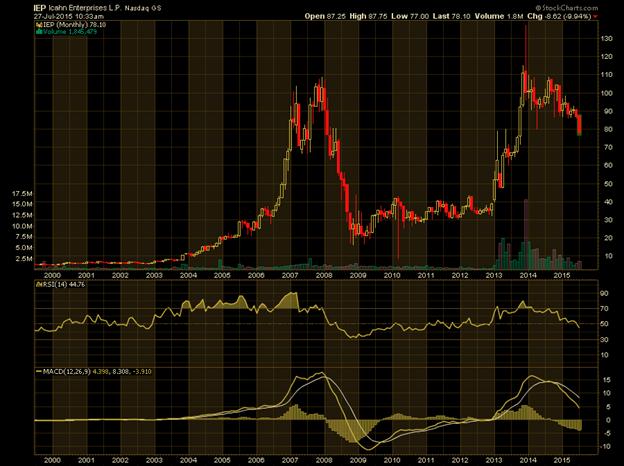Click the Volume 1,845,479 legend text
The width and height of the screenshot is (624, 466).
click(70, 31)
